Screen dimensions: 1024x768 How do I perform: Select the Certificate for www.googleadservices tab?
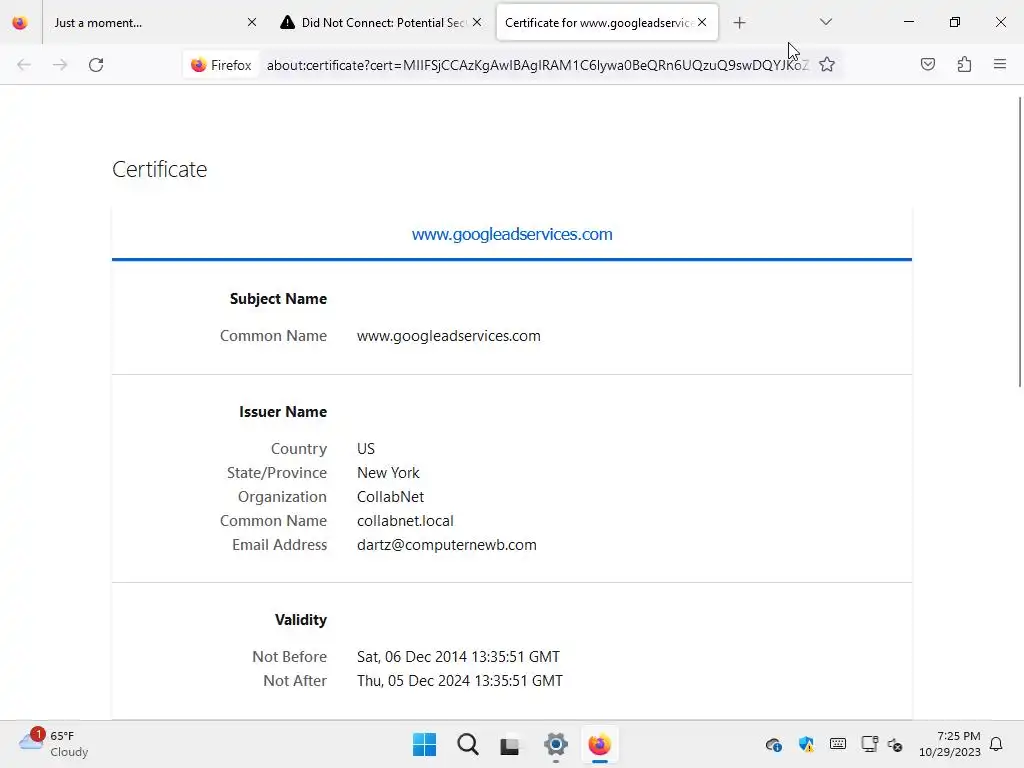click(607, 23)
